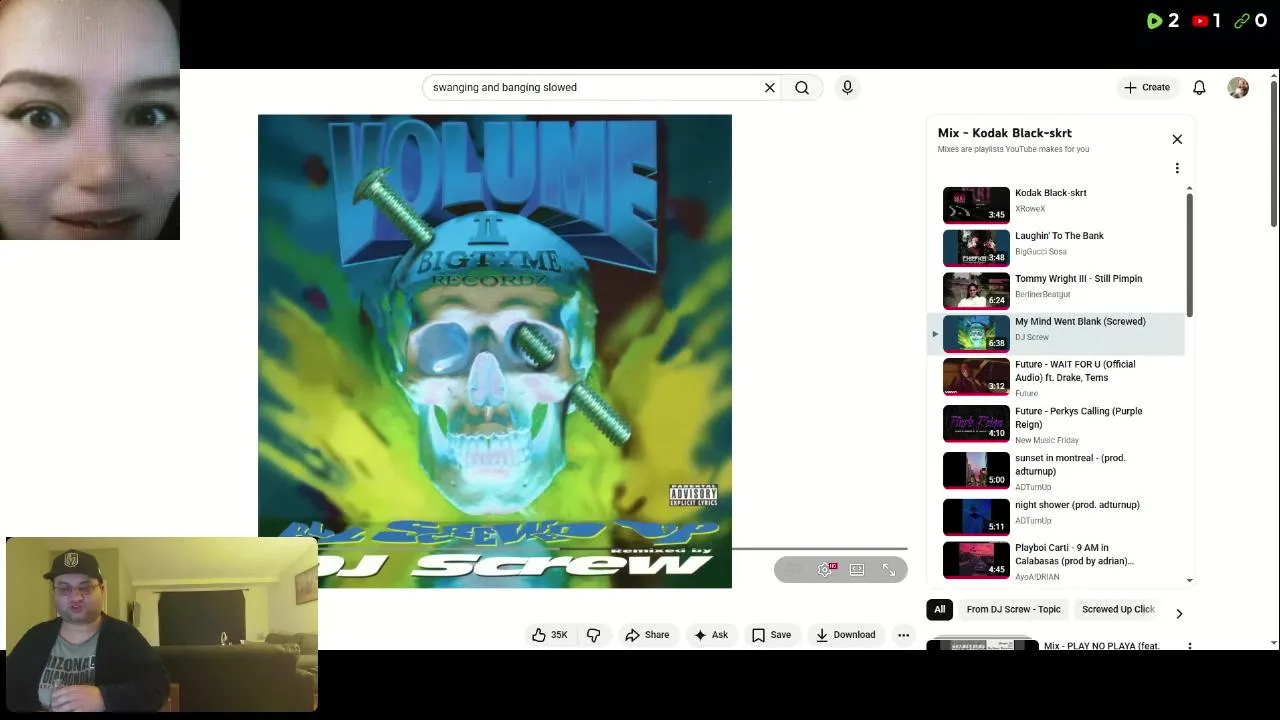1280x720 pixels.
Task: Click the BigGucci Sosa channel name
Action: (1041, 252)
